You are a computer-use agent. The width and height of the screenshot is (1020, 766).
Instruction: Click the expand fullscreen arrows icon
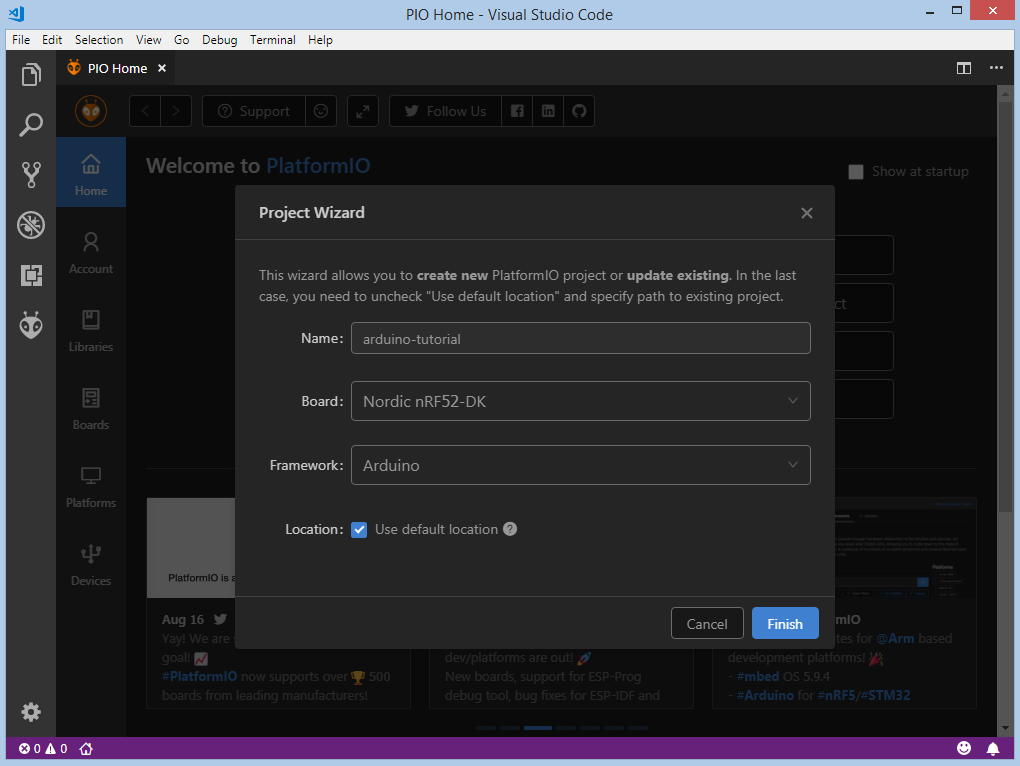363,111
